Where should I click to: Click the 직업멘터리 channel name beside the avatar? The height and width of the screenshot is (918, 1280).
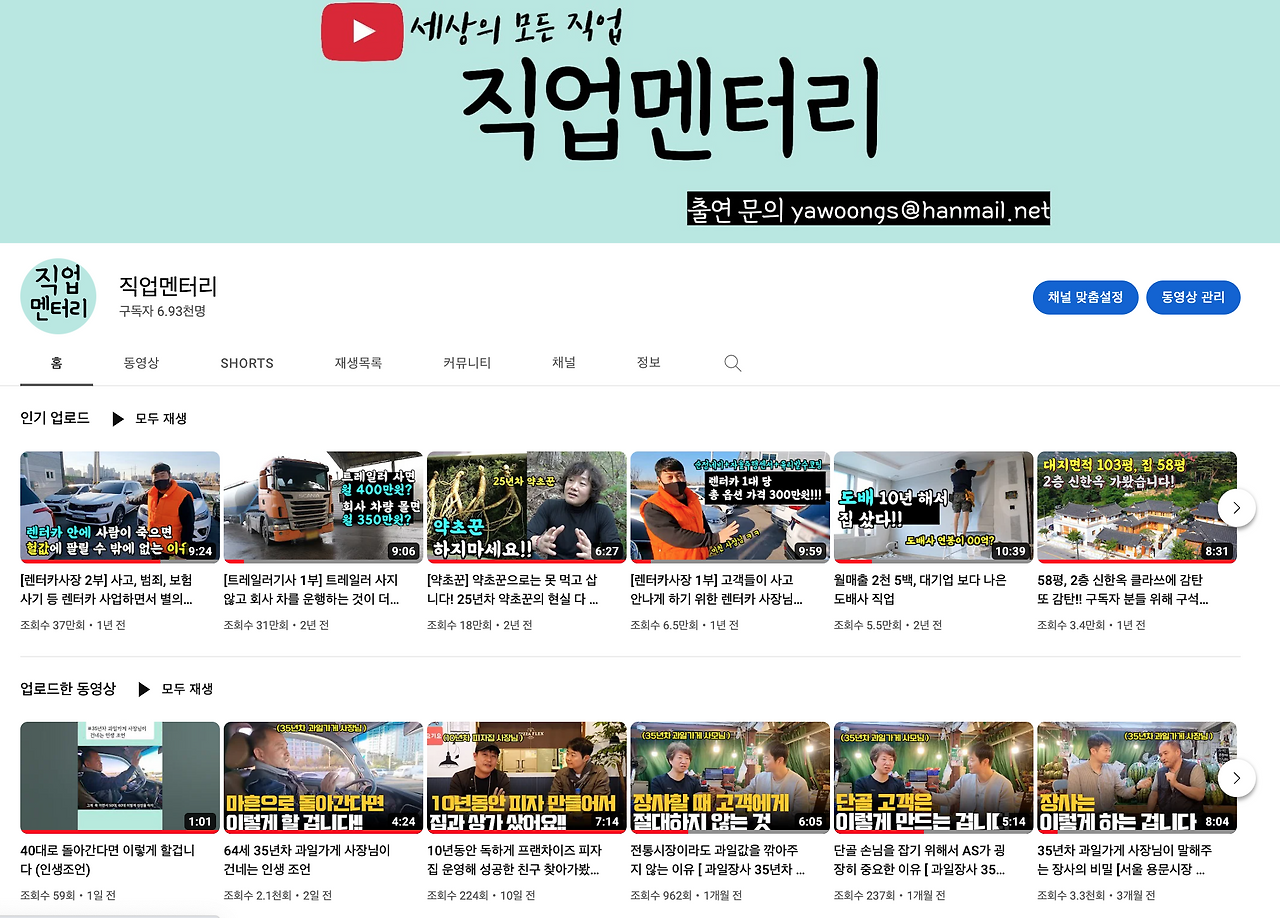pyautogui.click(x=168, y=286)
